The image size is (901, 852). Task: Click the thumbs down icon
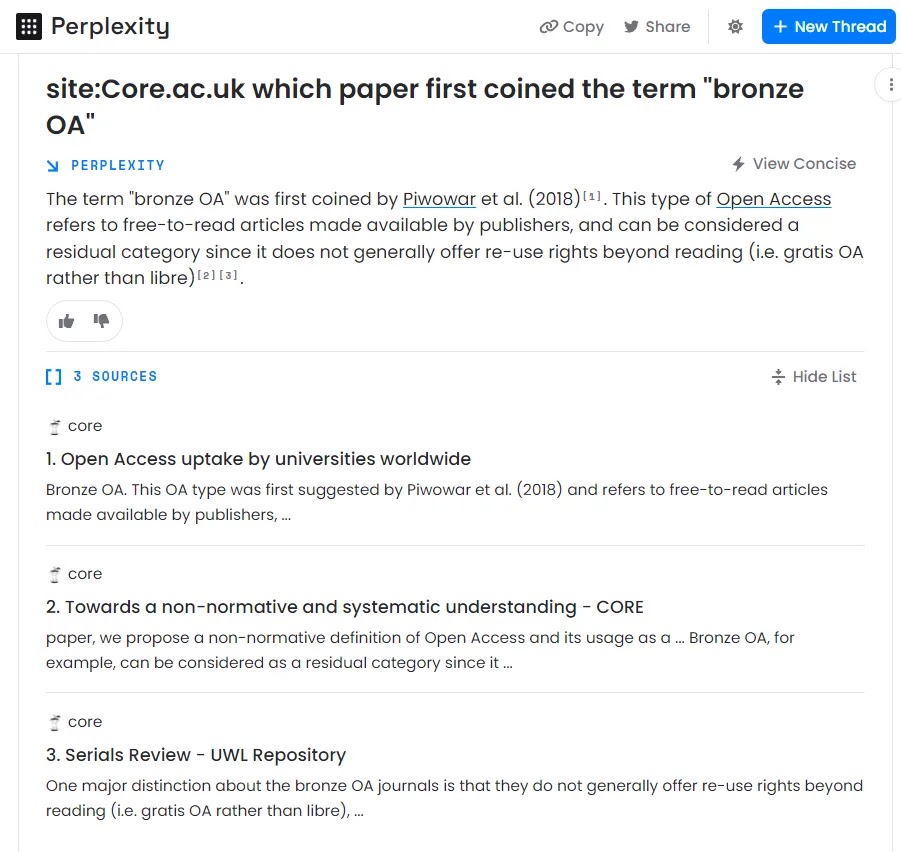101,321
